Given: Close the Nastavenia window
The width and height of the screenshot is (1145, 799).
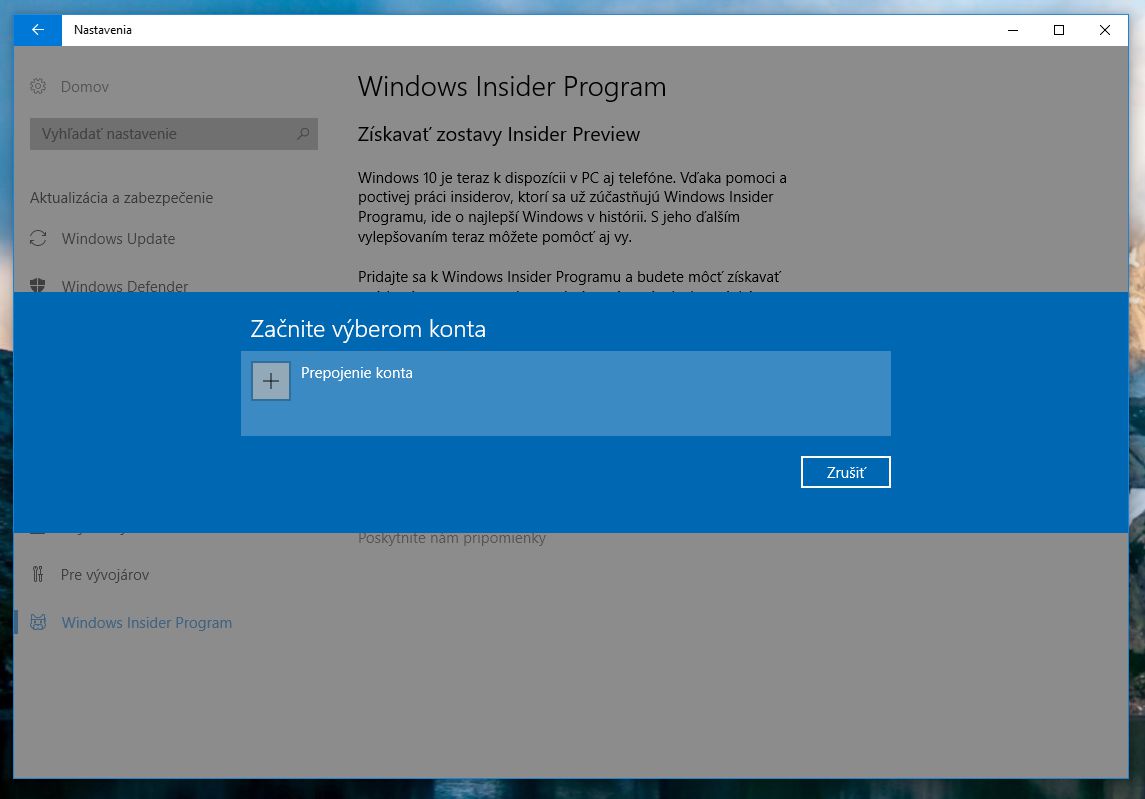Looking at the screenshot, I should point(1105,30).
